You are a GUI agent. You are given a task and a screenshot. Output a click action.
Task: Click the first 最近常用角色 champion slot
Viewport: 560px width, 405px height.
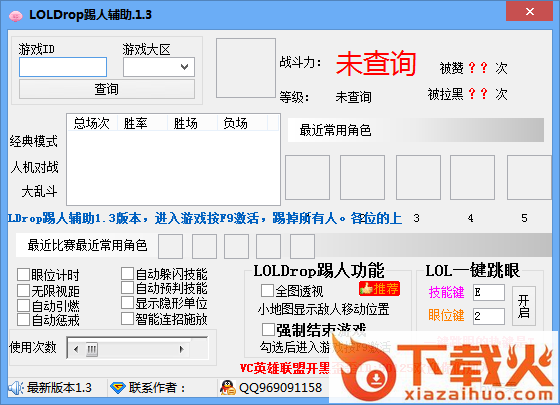coord(307,177)
